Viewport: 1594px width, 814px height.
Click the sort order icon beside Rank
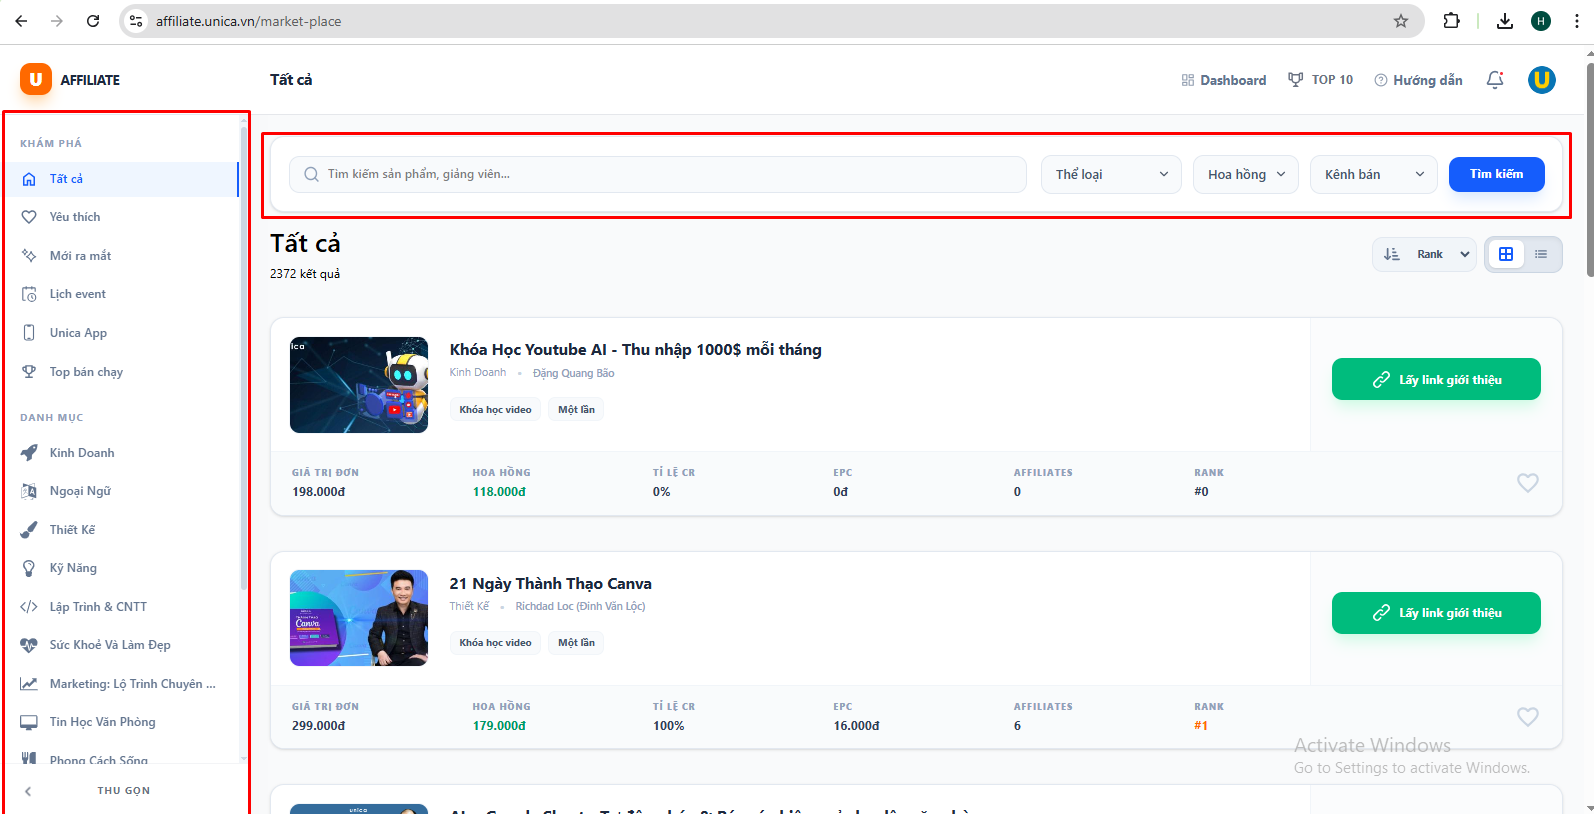coord(1392,254)
